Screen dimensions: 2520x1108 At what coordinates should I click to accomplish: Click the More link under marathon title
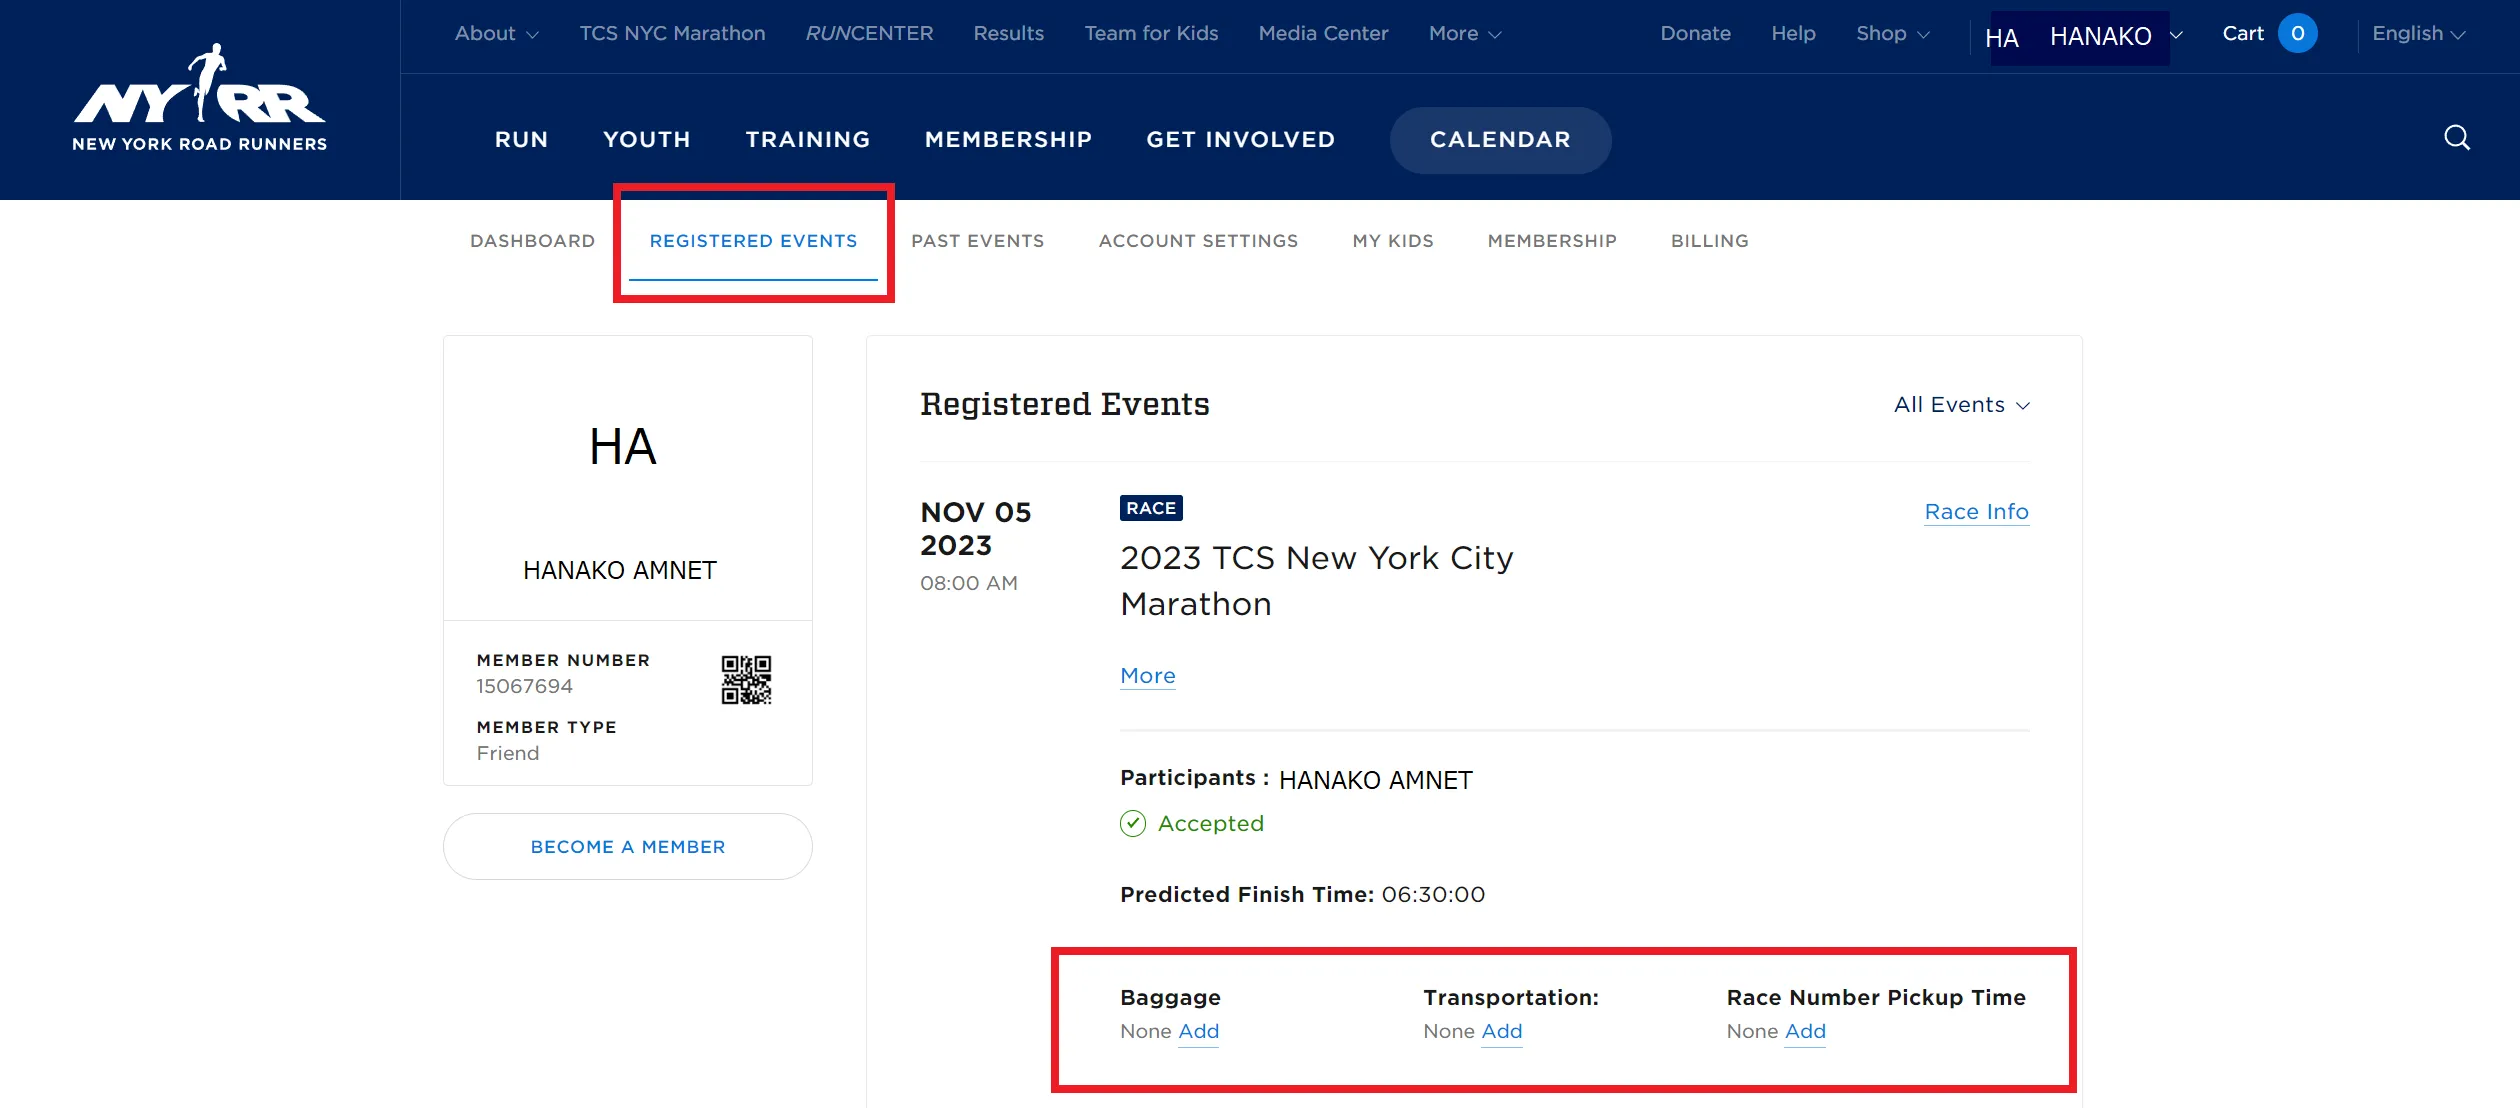tap(1147, 676)
